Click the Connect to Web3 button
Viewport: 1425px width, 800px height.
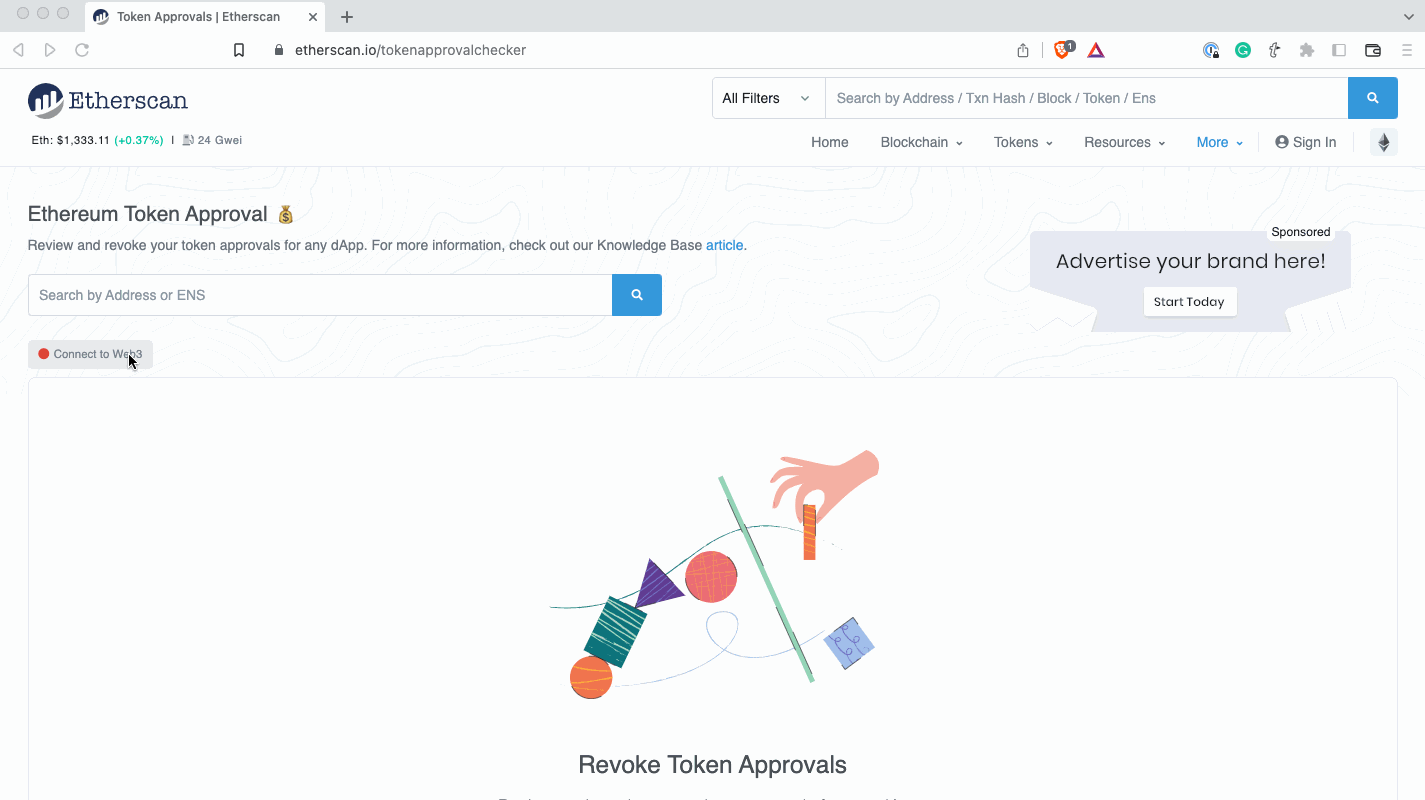click(x=90, y=354)
